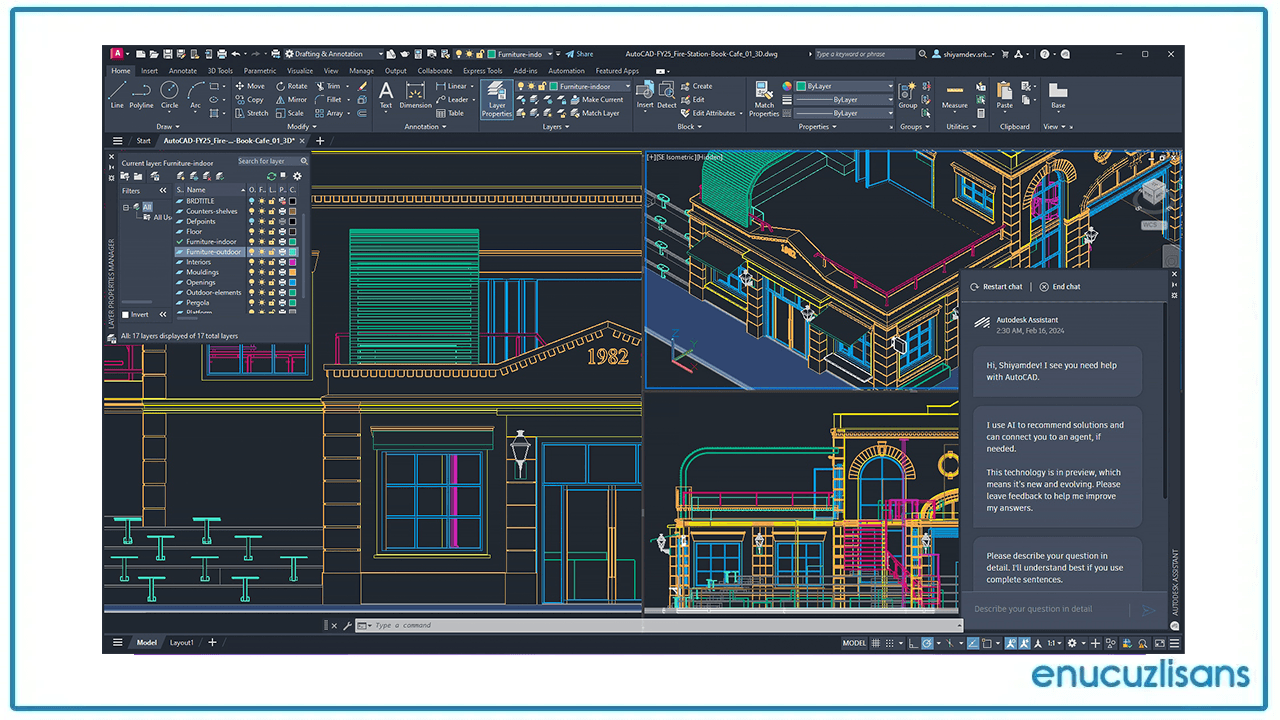
Task: Click the Make Current button
Action: tap(595, 100)
